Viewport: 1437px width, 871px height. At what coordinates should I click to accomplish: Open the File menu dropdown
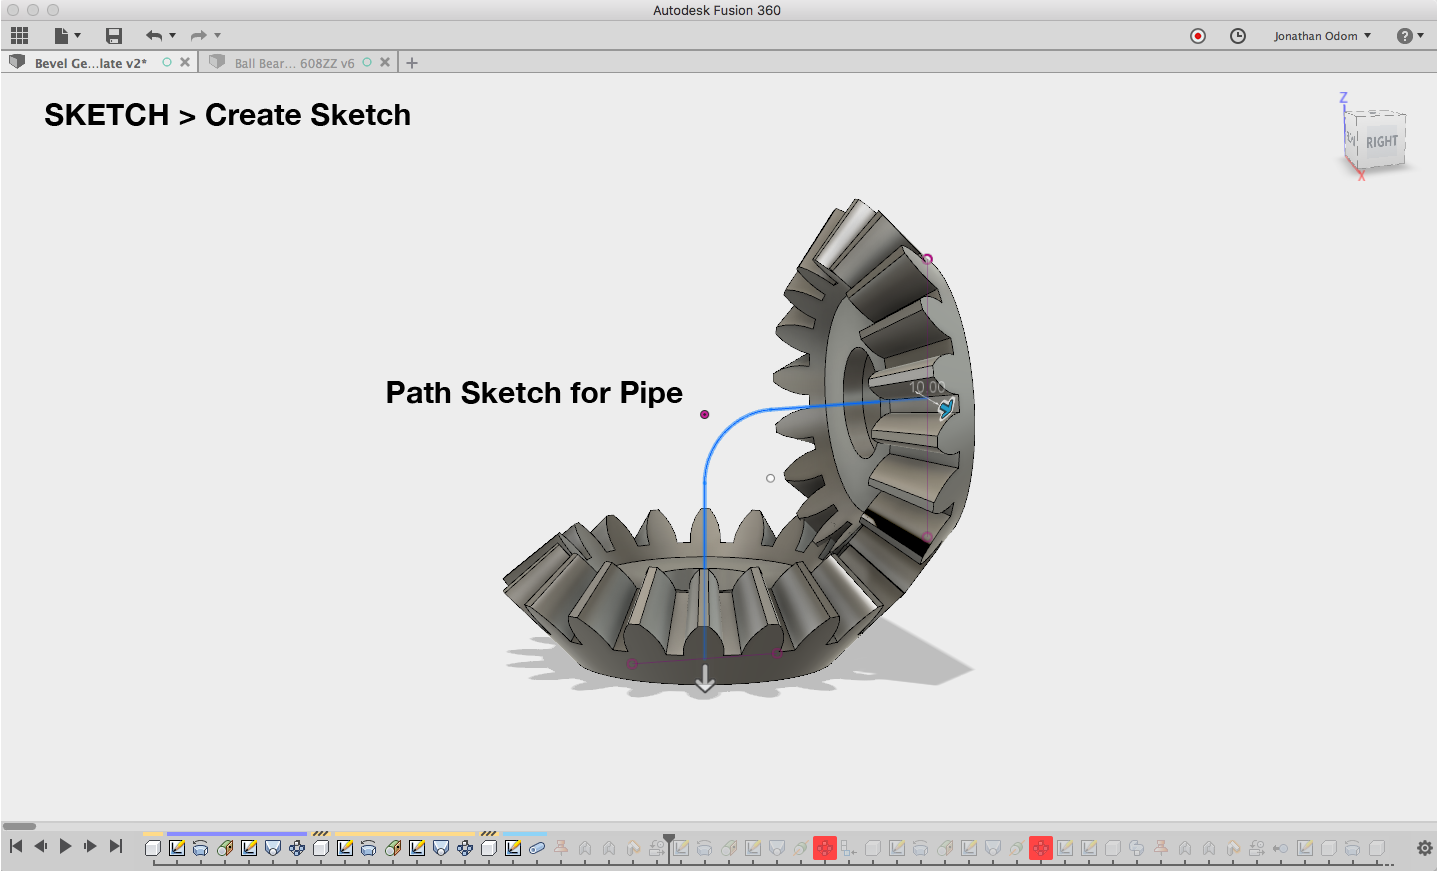tap(66, 36)
